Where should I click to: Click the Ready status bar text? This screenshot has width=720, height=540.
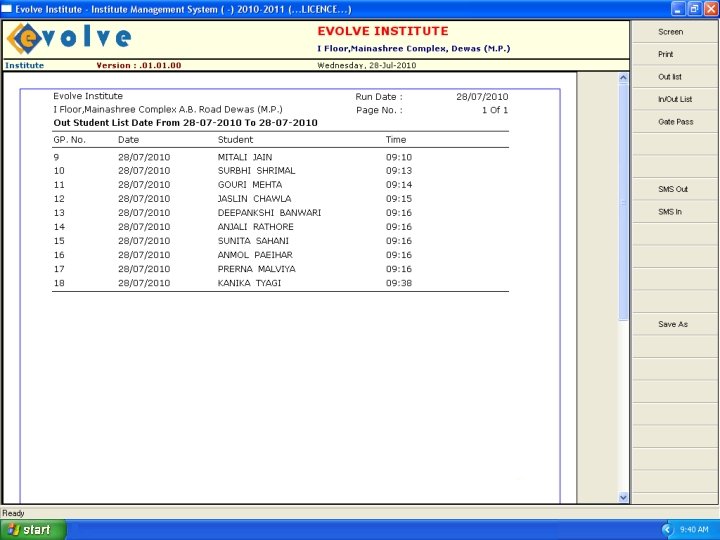13,513
